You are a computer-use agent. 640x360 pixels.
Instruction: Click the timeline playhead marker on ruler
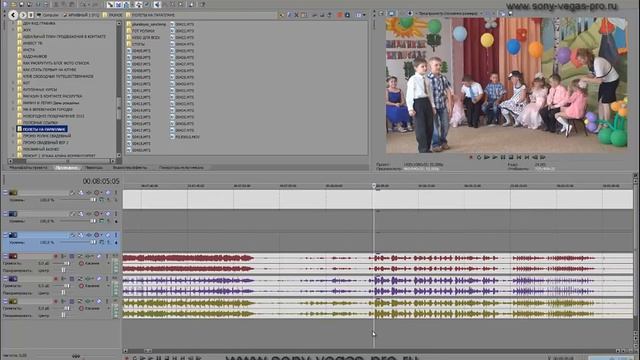pos(374,186)
